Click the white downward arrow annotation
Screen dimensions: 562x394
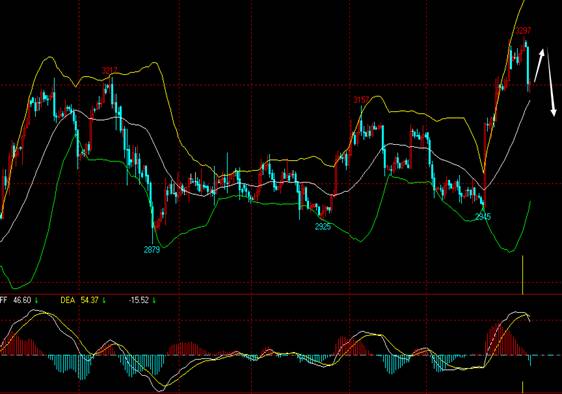click(551, 82)
